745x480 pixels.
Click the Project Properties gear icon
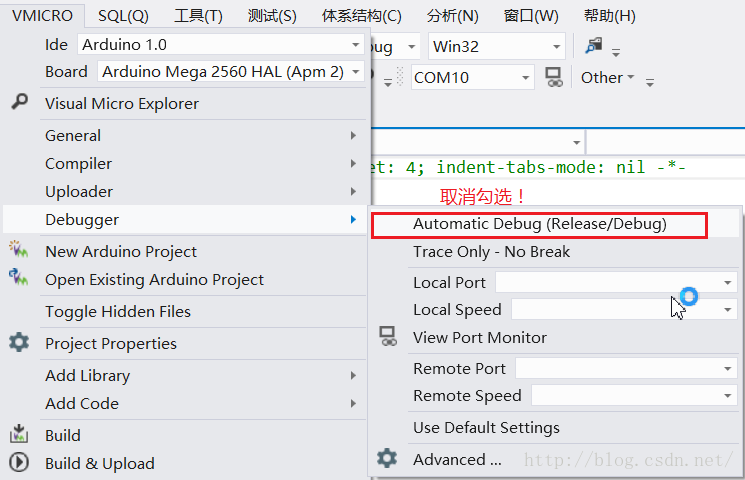(19, 342)
